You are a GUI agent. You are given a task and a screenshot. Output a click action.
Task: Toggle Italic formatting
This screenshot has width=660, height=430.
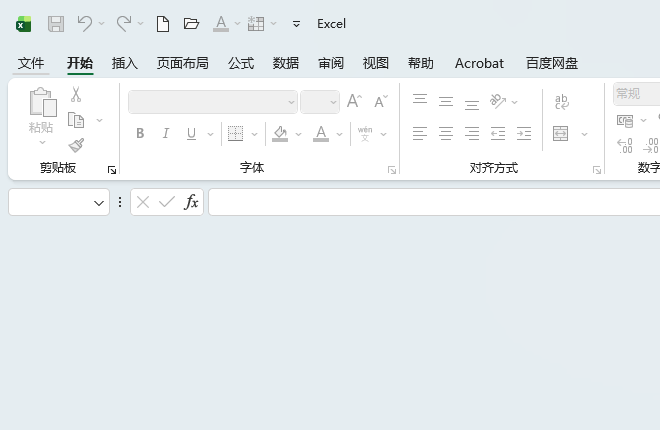coord(166,134)
